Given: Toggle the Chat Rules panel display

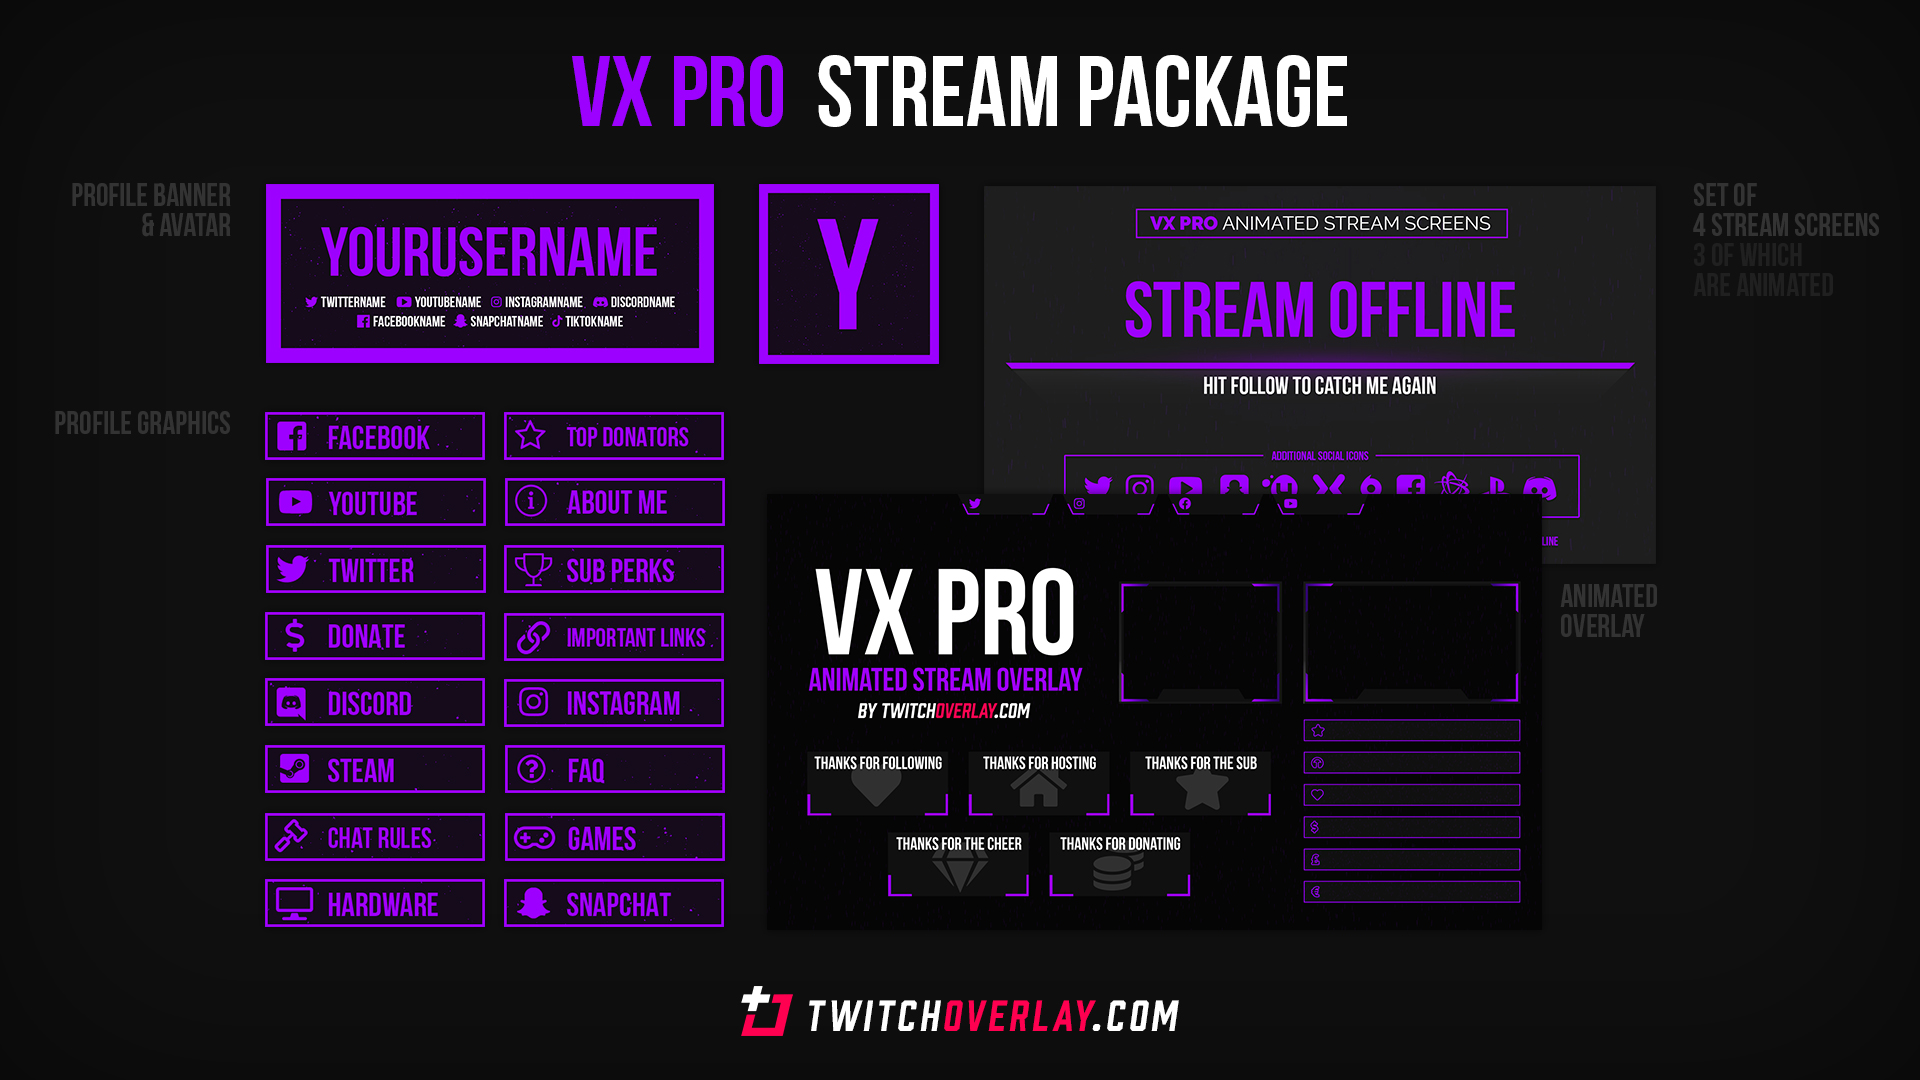Looking at the screenshot, I should click(376, 837).
